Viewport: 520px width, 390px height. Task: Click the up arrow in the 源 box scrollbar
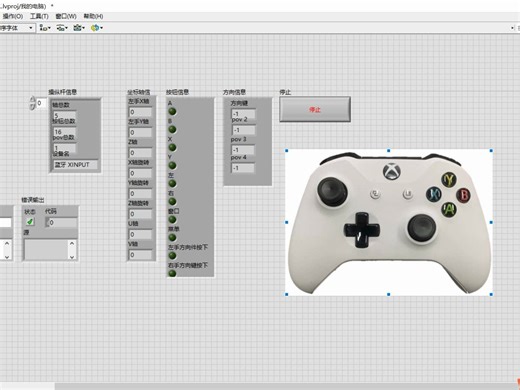click(x=72, y=244)
